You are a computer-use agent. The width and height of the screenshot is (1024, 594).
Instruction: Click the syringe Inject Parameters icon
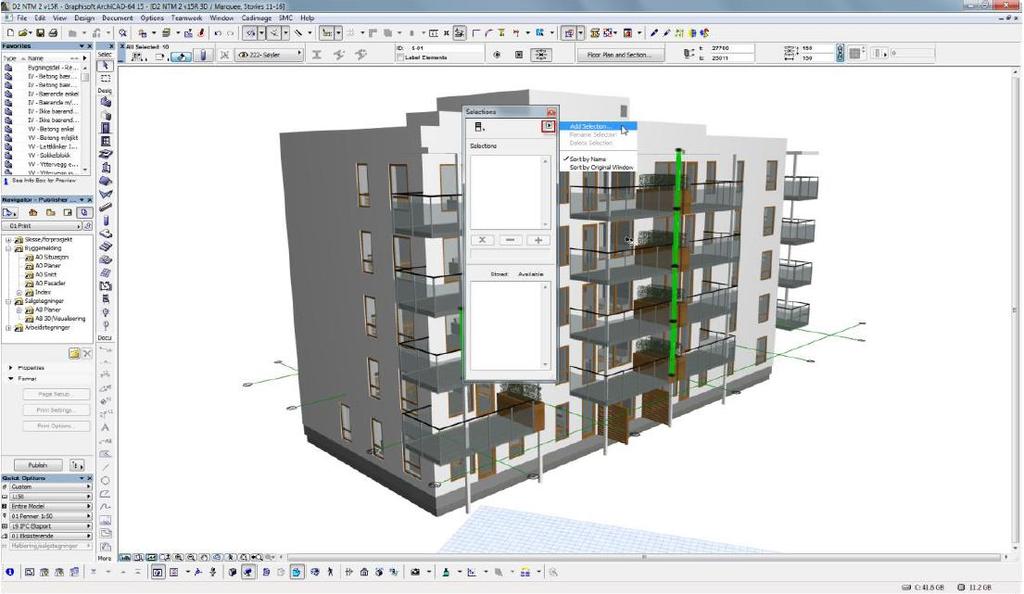(x=667, y=33)
